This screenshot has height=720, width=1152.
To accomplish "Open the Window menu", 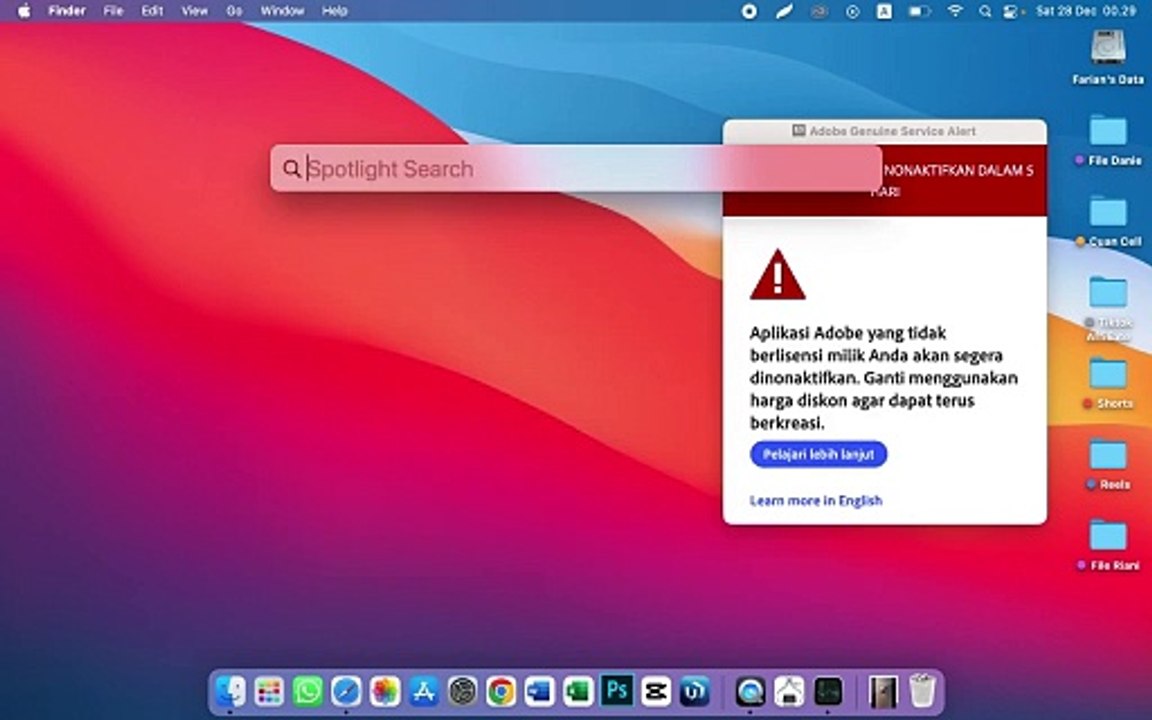I will pos(282,11).
